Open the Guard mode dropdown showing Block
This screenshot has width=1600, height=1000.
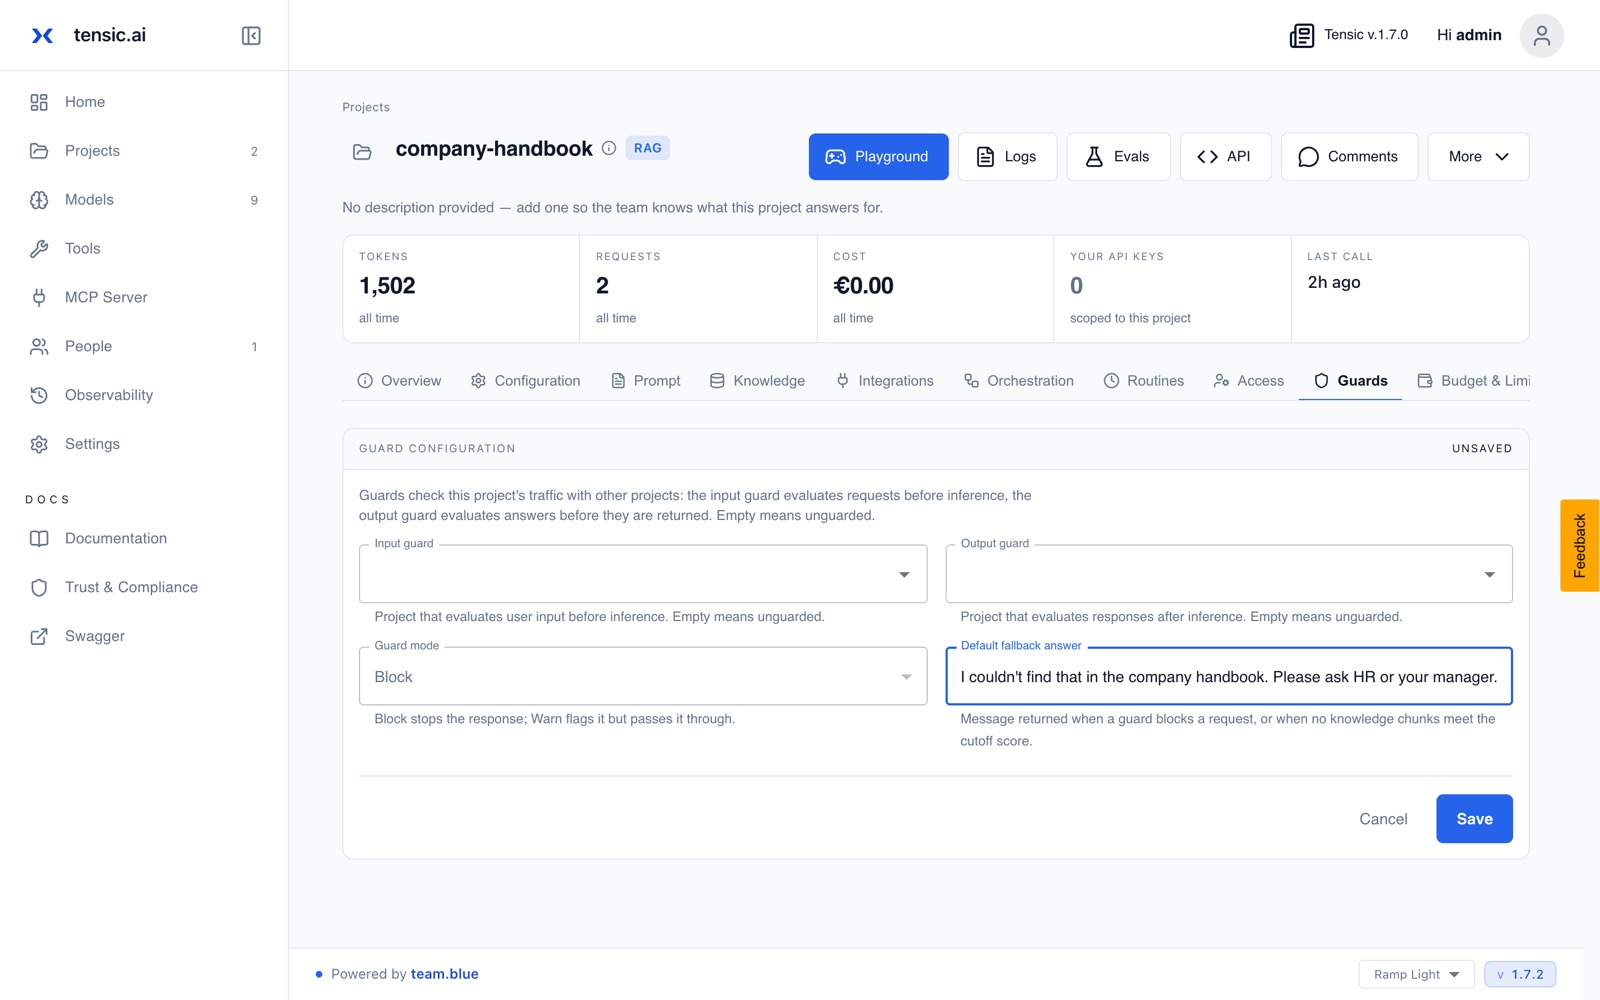point(643,676)
